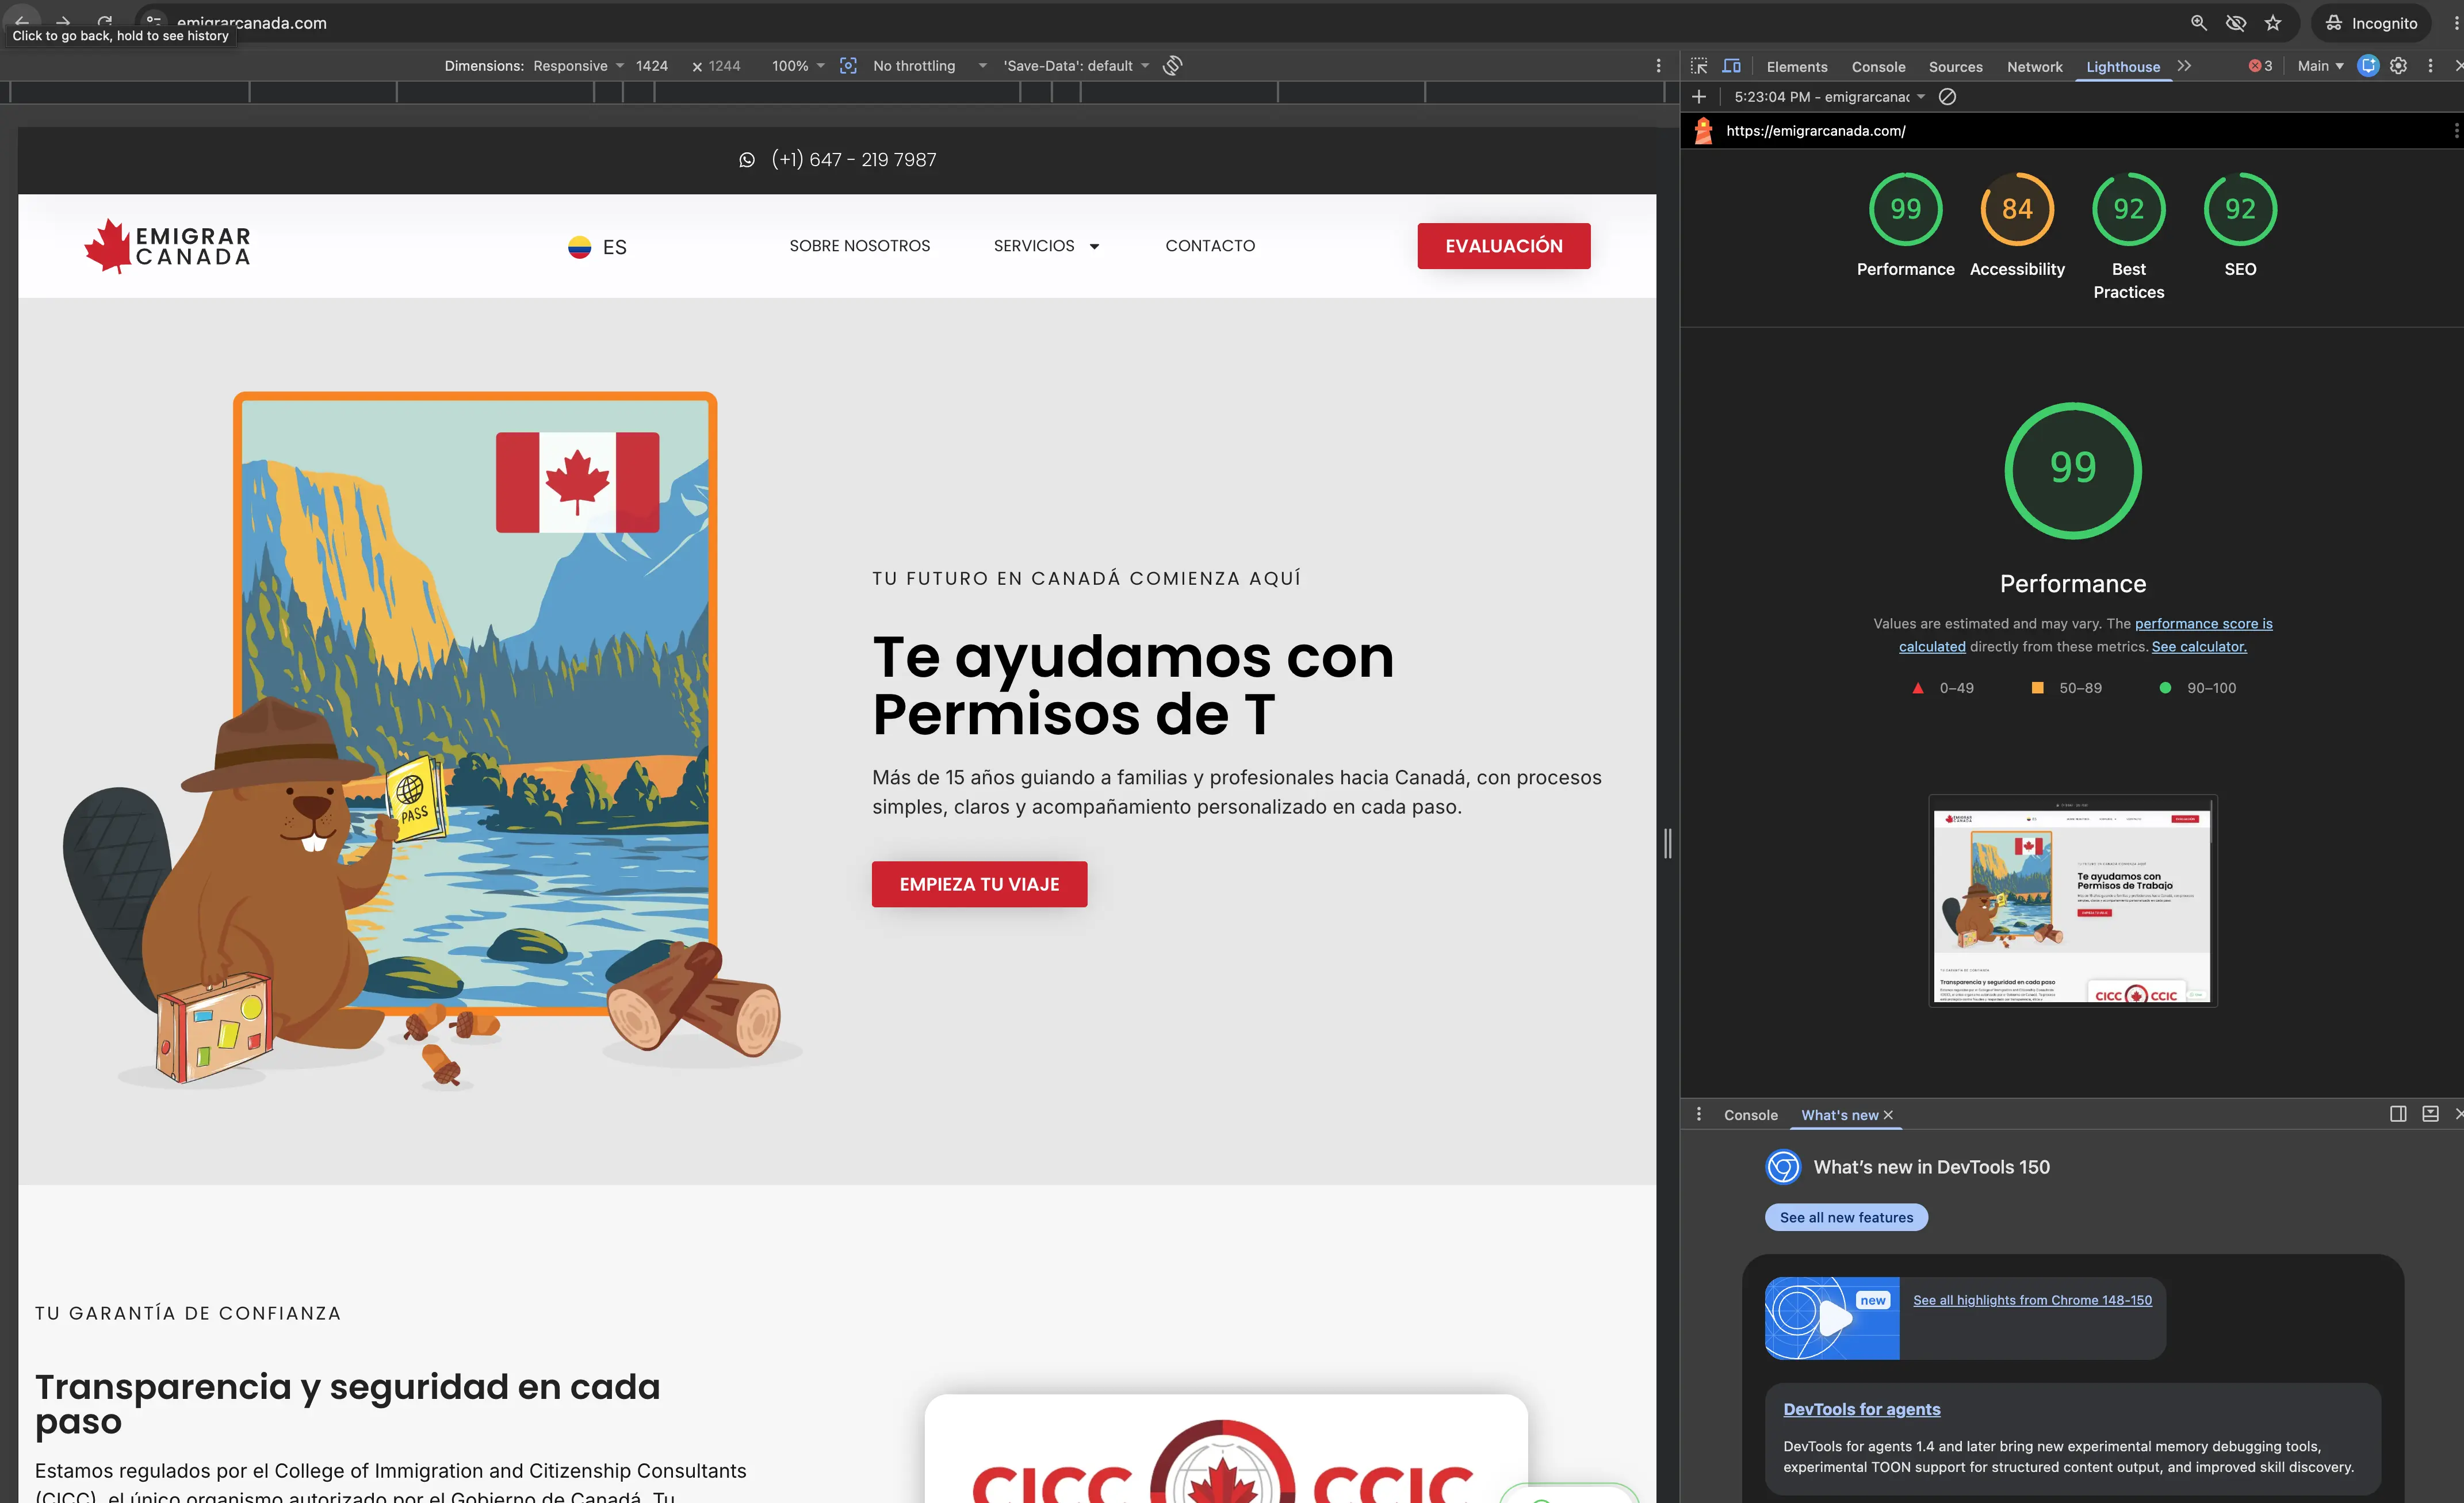Screen dimensions: 2464x1503
Task: Click the zoom magnifier icon in address bar
Action: click(x=2198, y=22)
